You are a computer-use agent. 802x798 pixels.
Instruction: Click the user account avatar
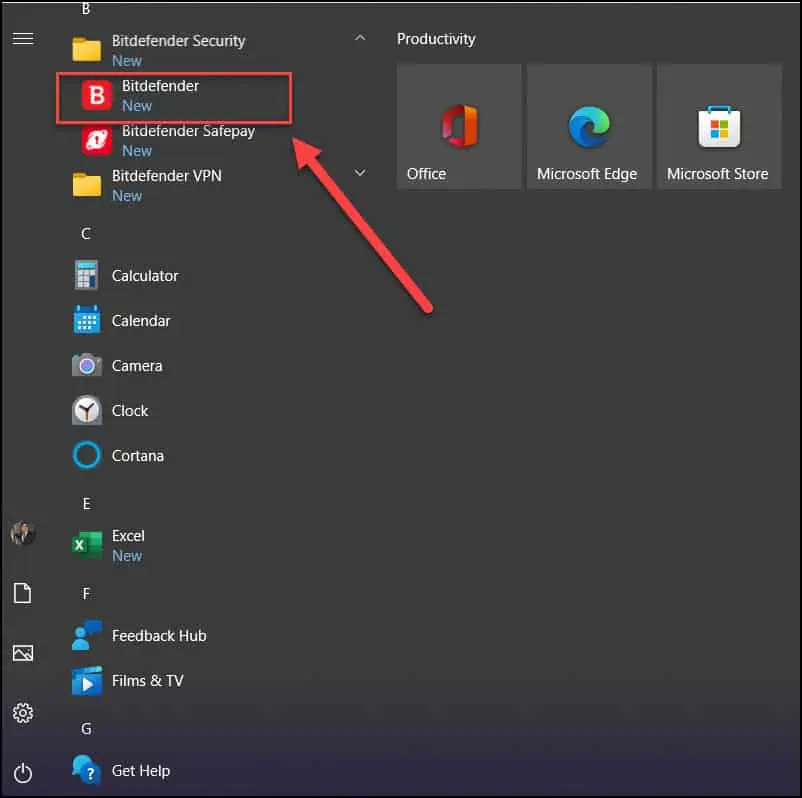[23, 534]
